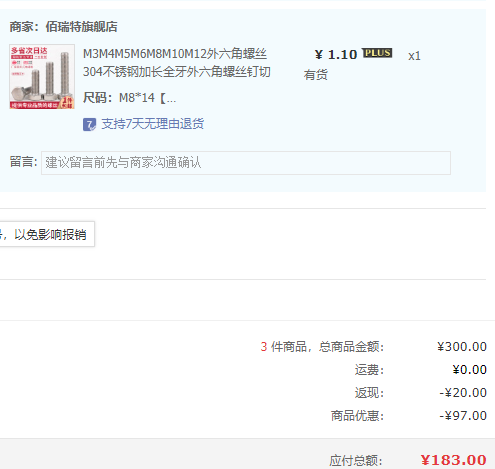Open the M3M4M5M6M8M10M12外六角螺丝 product title
495x469 pixels.
coord(176,63)
